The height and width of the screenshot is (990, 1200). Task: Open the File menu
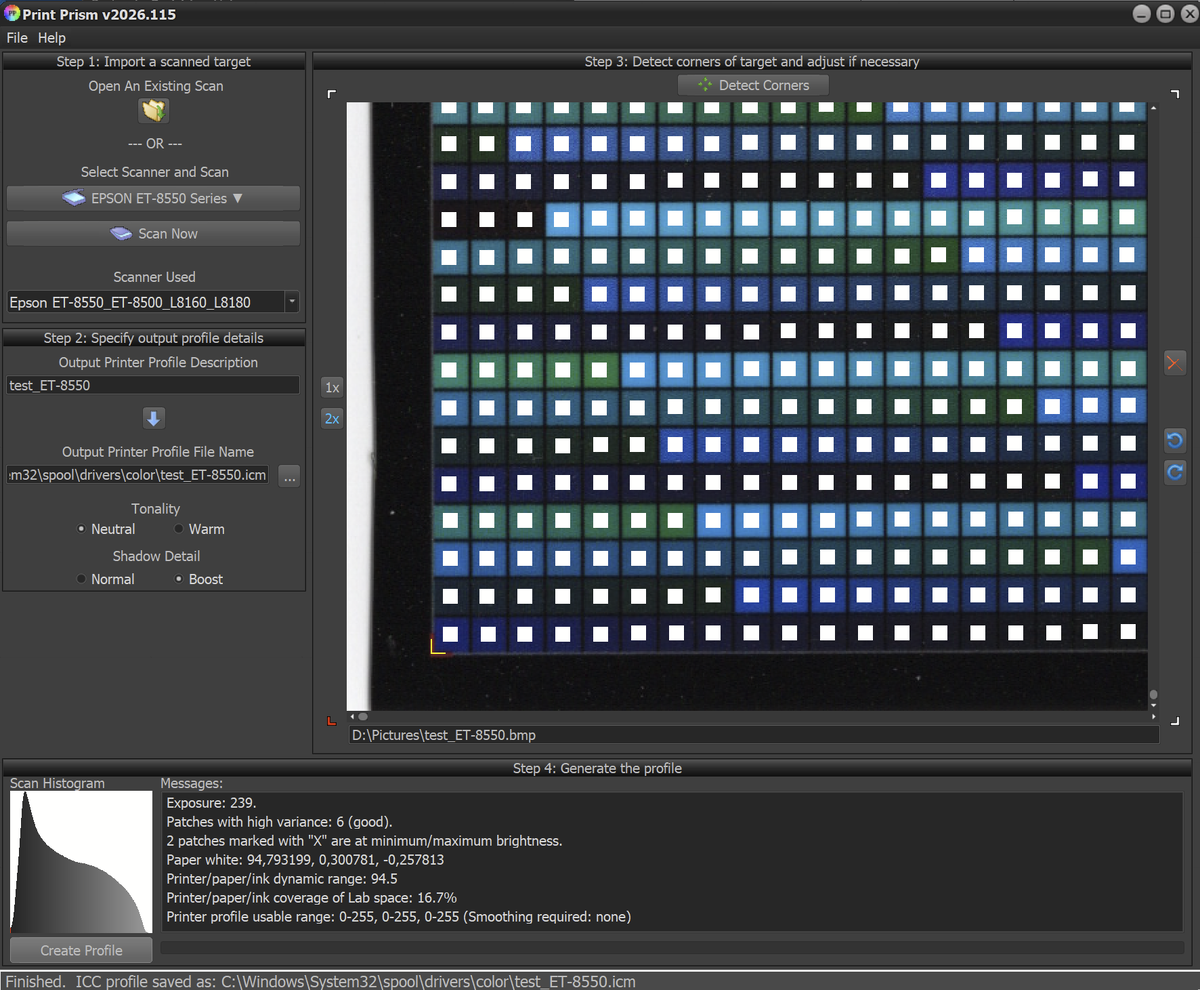[x=17, y=38]
